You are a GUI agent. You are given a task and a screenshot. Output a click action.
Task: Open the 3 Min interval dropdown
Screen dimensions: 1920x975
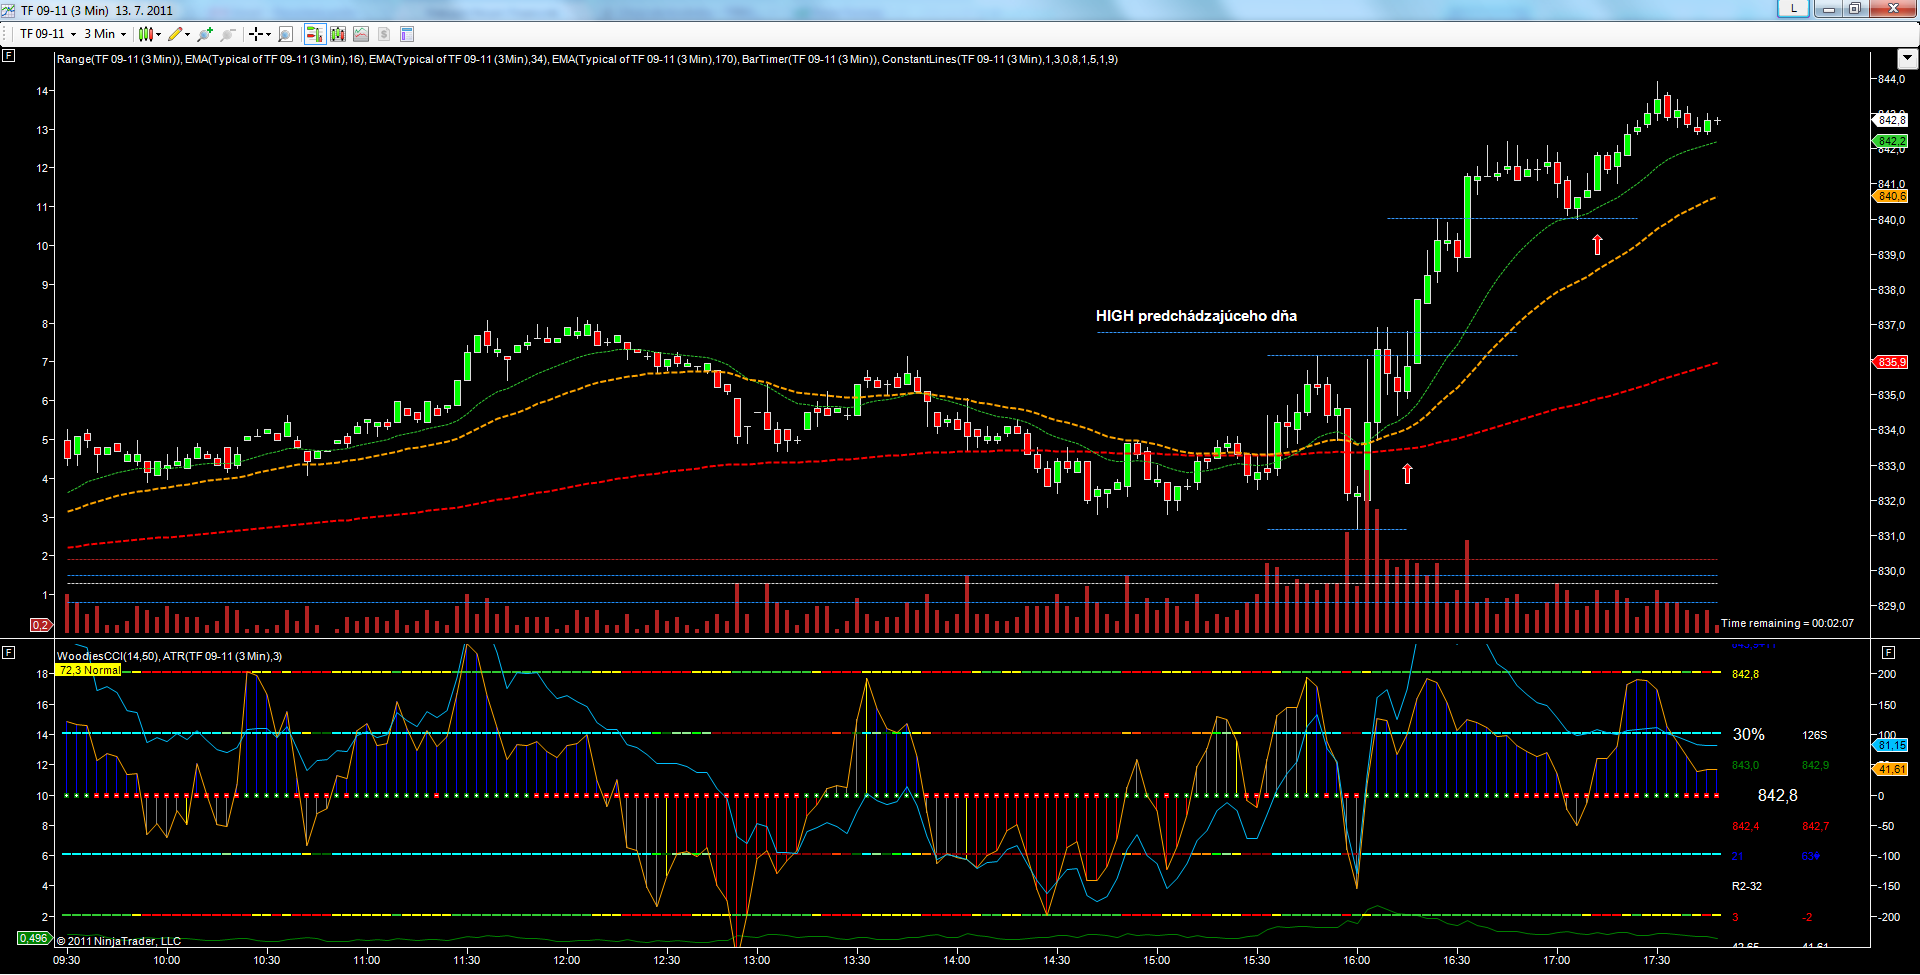[x=105, y=34]
